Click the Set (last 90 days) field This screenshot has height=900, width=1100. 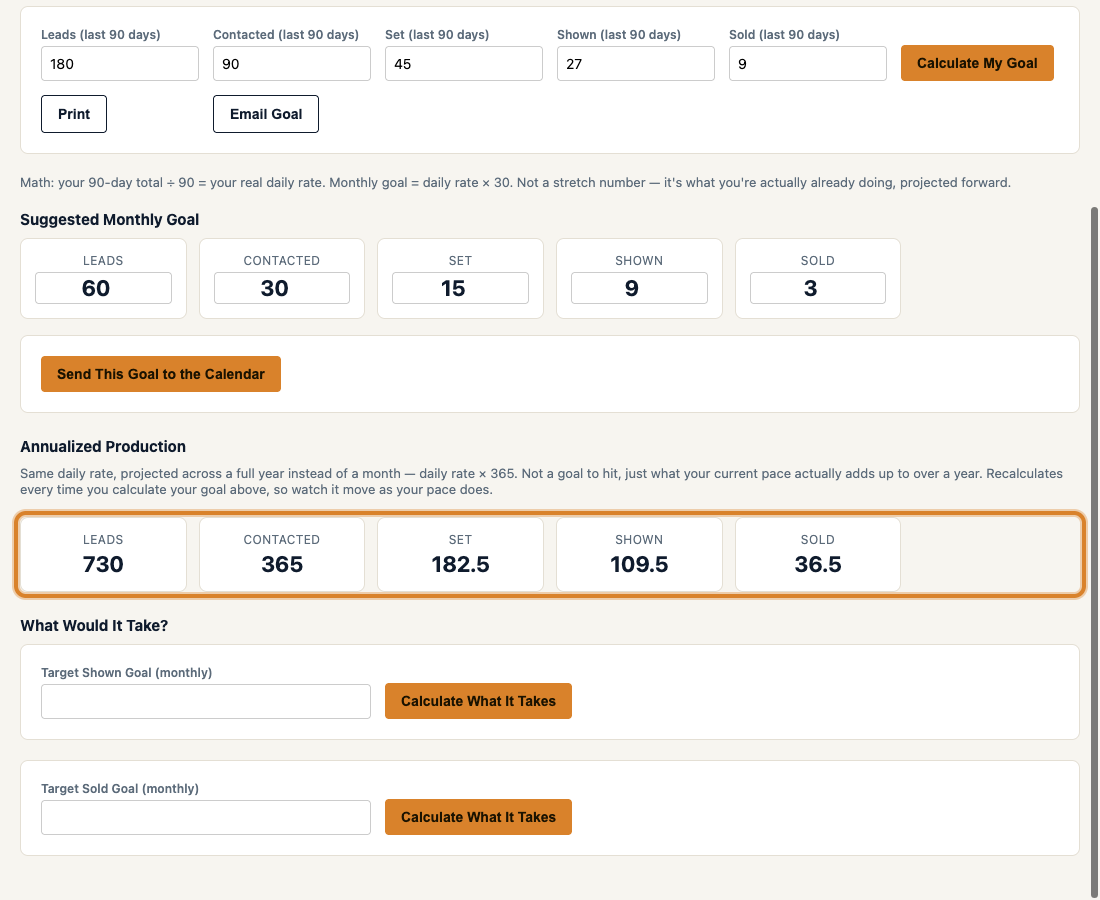464,64
